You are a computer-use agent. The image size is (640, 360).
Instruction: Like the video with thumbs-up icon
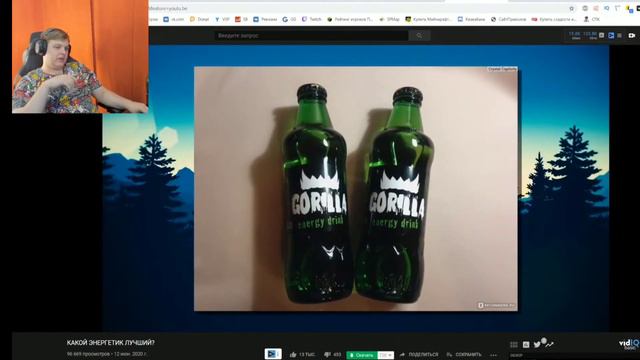click(x=293, y=355)
